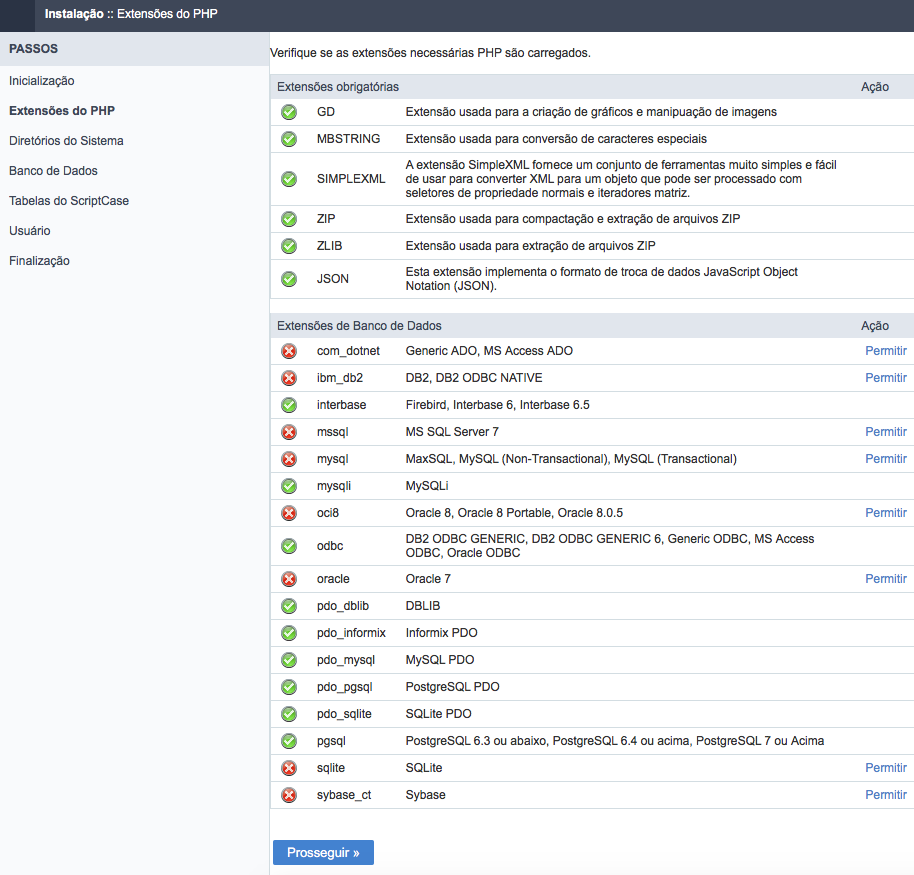Click the green check icon beside mysqli

point(289,486)
